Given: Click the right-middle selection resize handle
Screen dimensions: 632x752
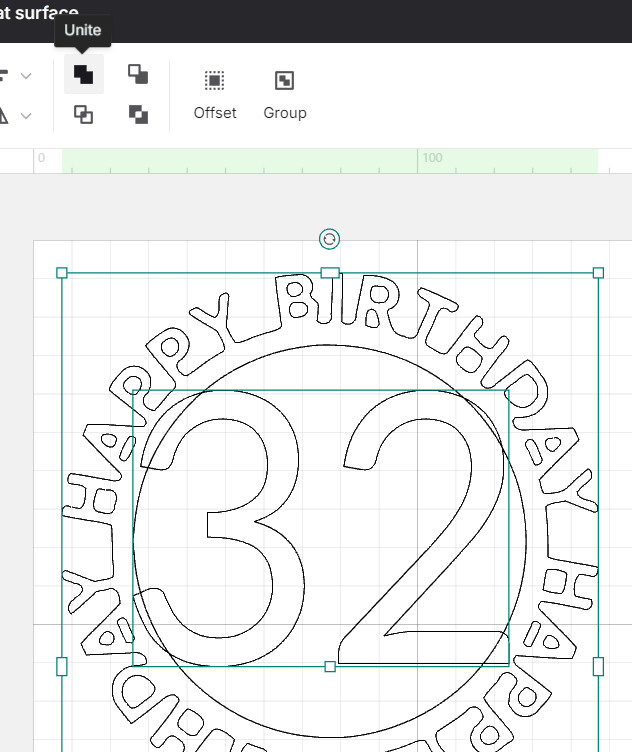Looking at the screenshot, I should 598,666.
